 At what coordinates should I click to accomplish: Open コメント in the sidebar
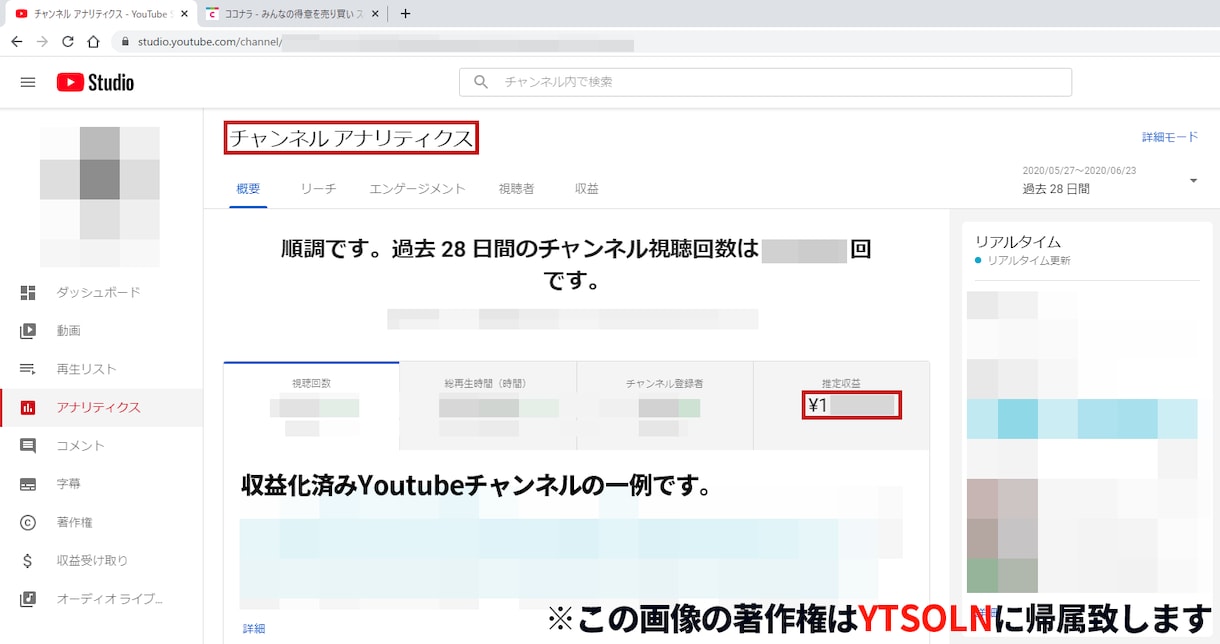[101, 445]
